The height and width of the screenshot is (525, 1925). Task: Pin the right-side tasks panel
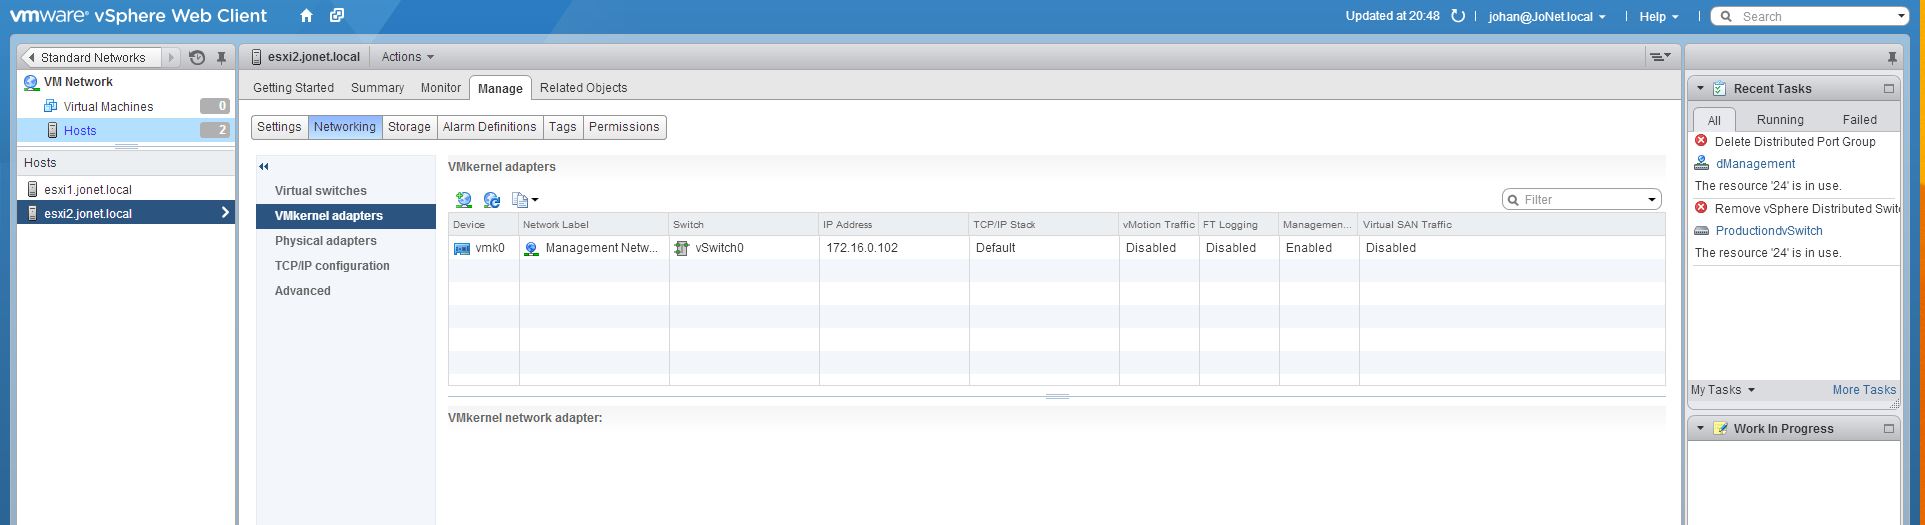[1891, 58]
